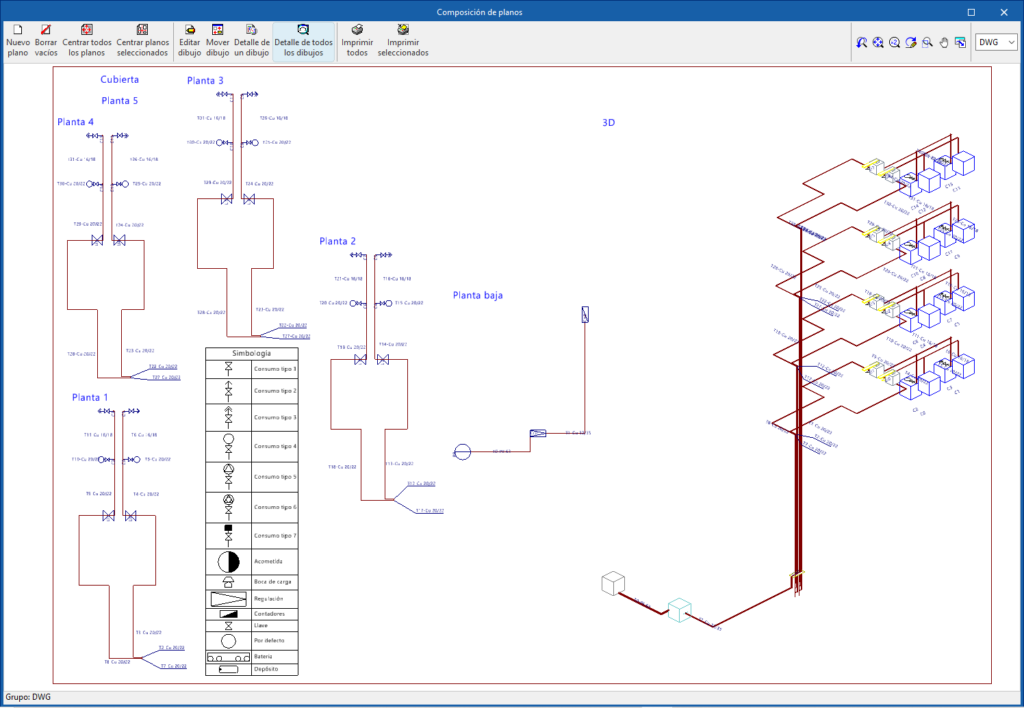Click Centrar planos seleccionados
Viewport: 1024px width, 708px height.
pyautogui.click(x=142, y=41)
